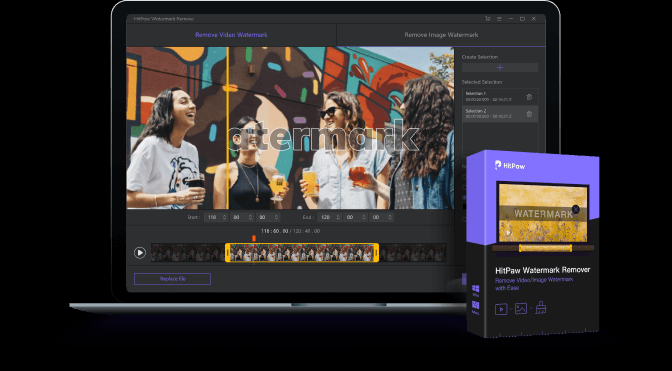Click the Windows logo on the box side
Viewport: 672px width, 371px height.
coord(476,289)
